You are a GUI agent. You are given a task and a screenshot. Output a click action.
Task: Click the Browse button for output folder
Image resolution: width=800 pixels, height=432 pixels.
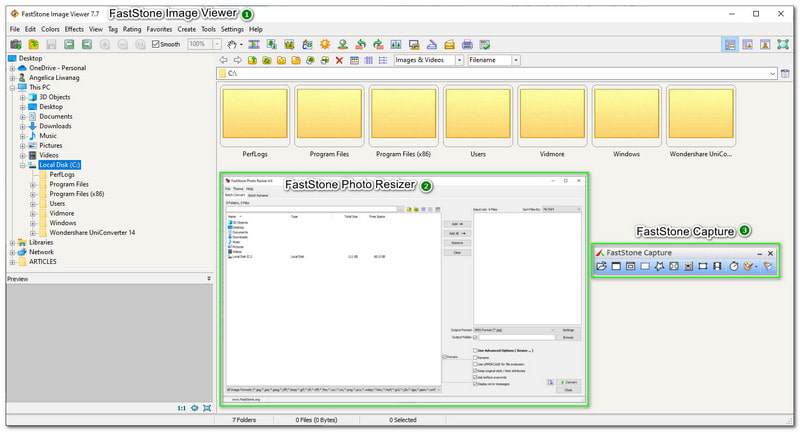[x=568, y=338]
